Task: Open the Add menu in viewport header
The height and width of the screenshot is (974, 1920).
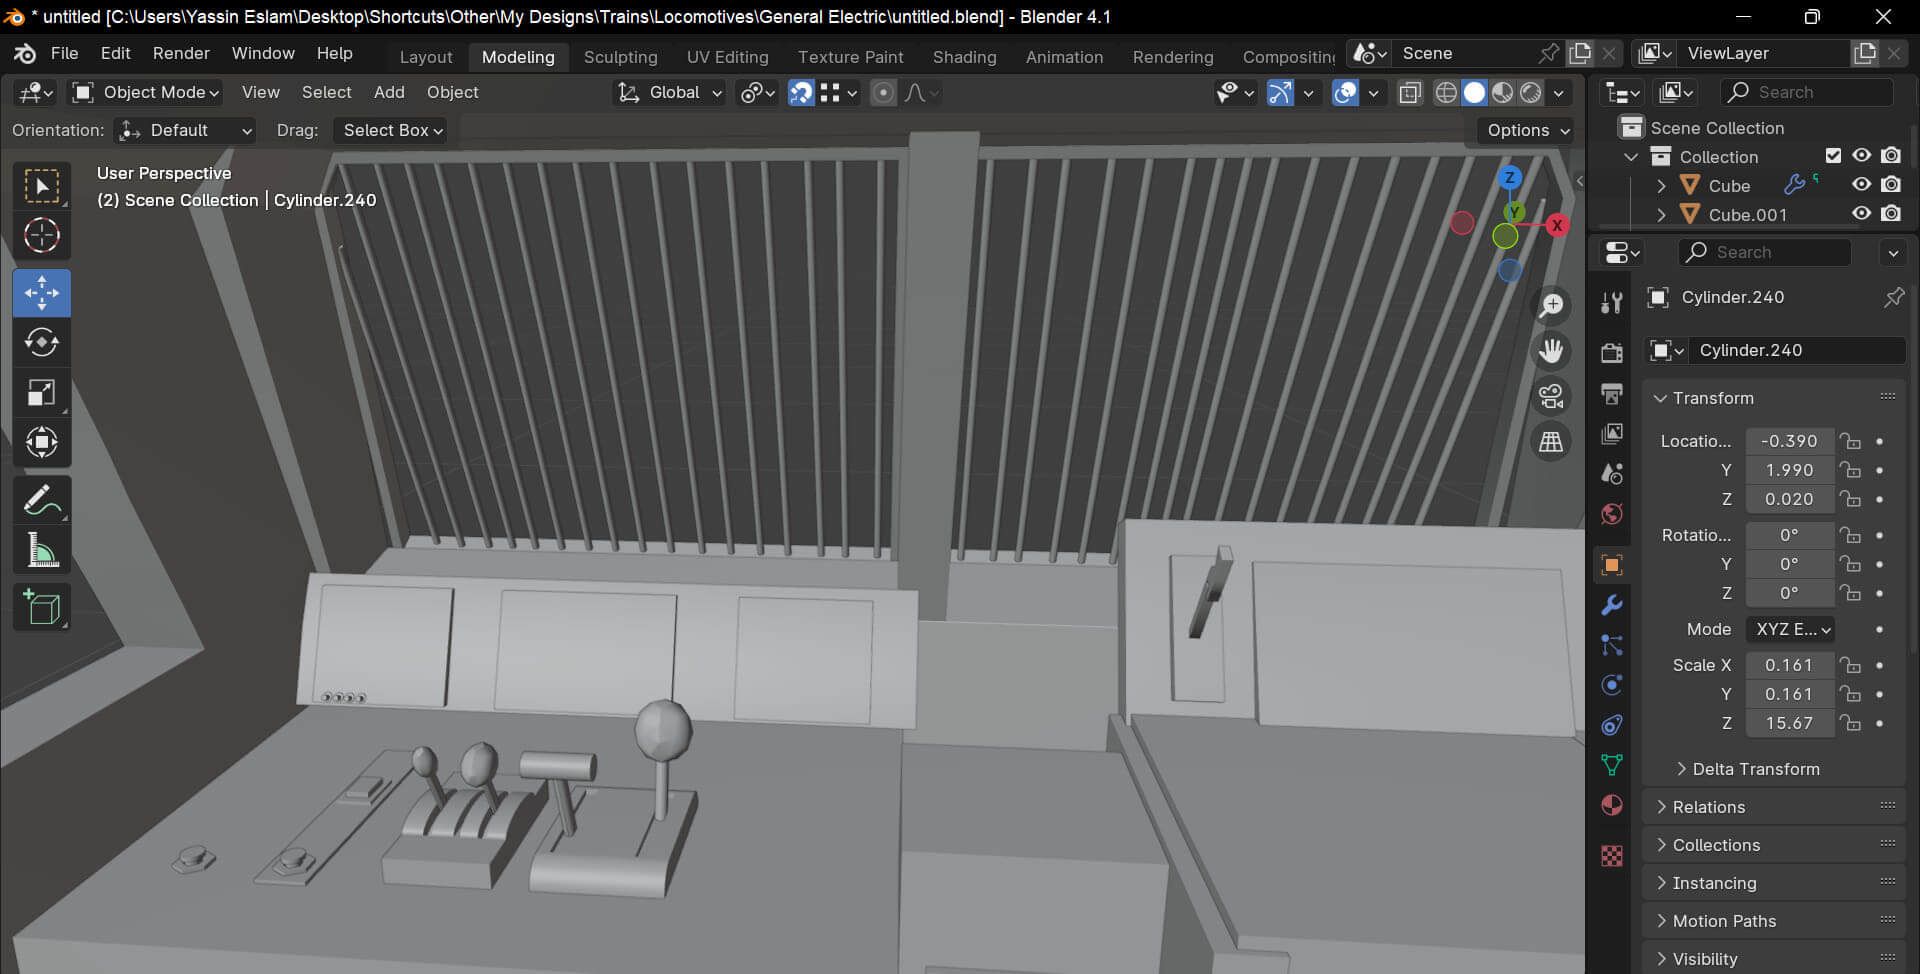Action: 389,92
